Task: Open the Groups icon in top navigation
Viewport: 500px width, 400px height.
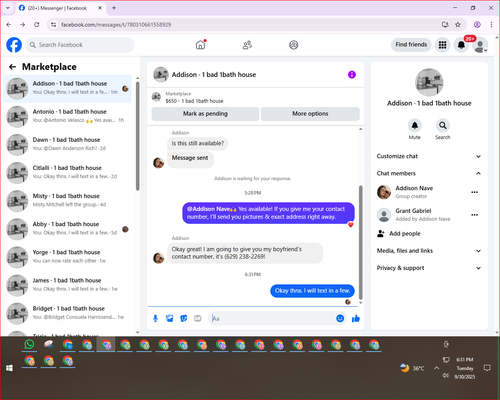Action: (294, 45)
